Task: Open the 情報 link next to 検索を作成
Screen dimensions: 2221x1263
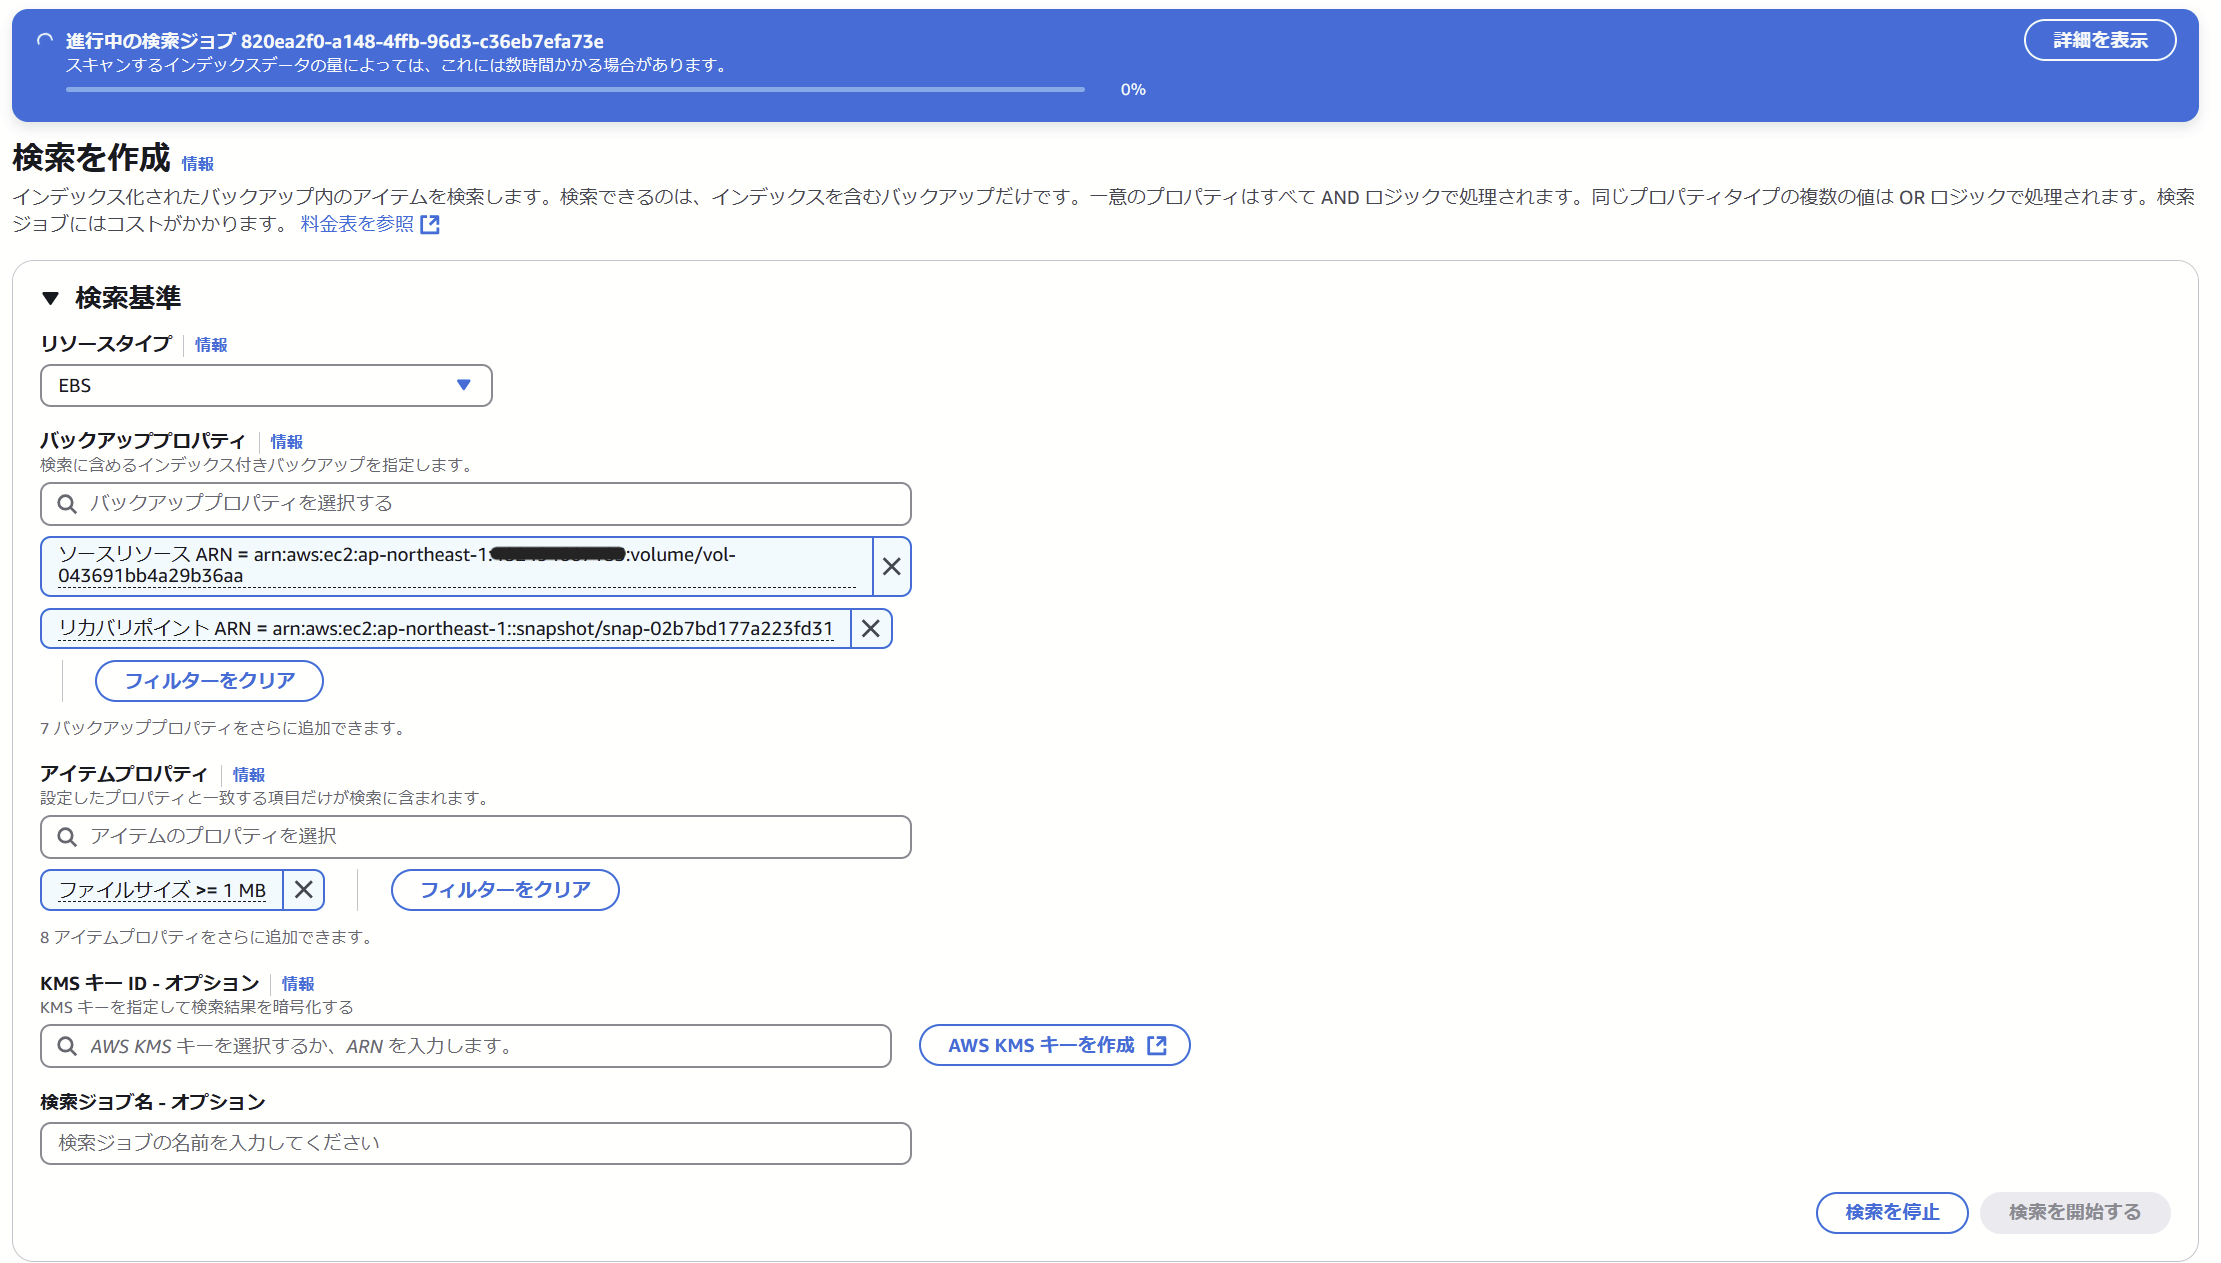Action: click(x=197, y=164)
